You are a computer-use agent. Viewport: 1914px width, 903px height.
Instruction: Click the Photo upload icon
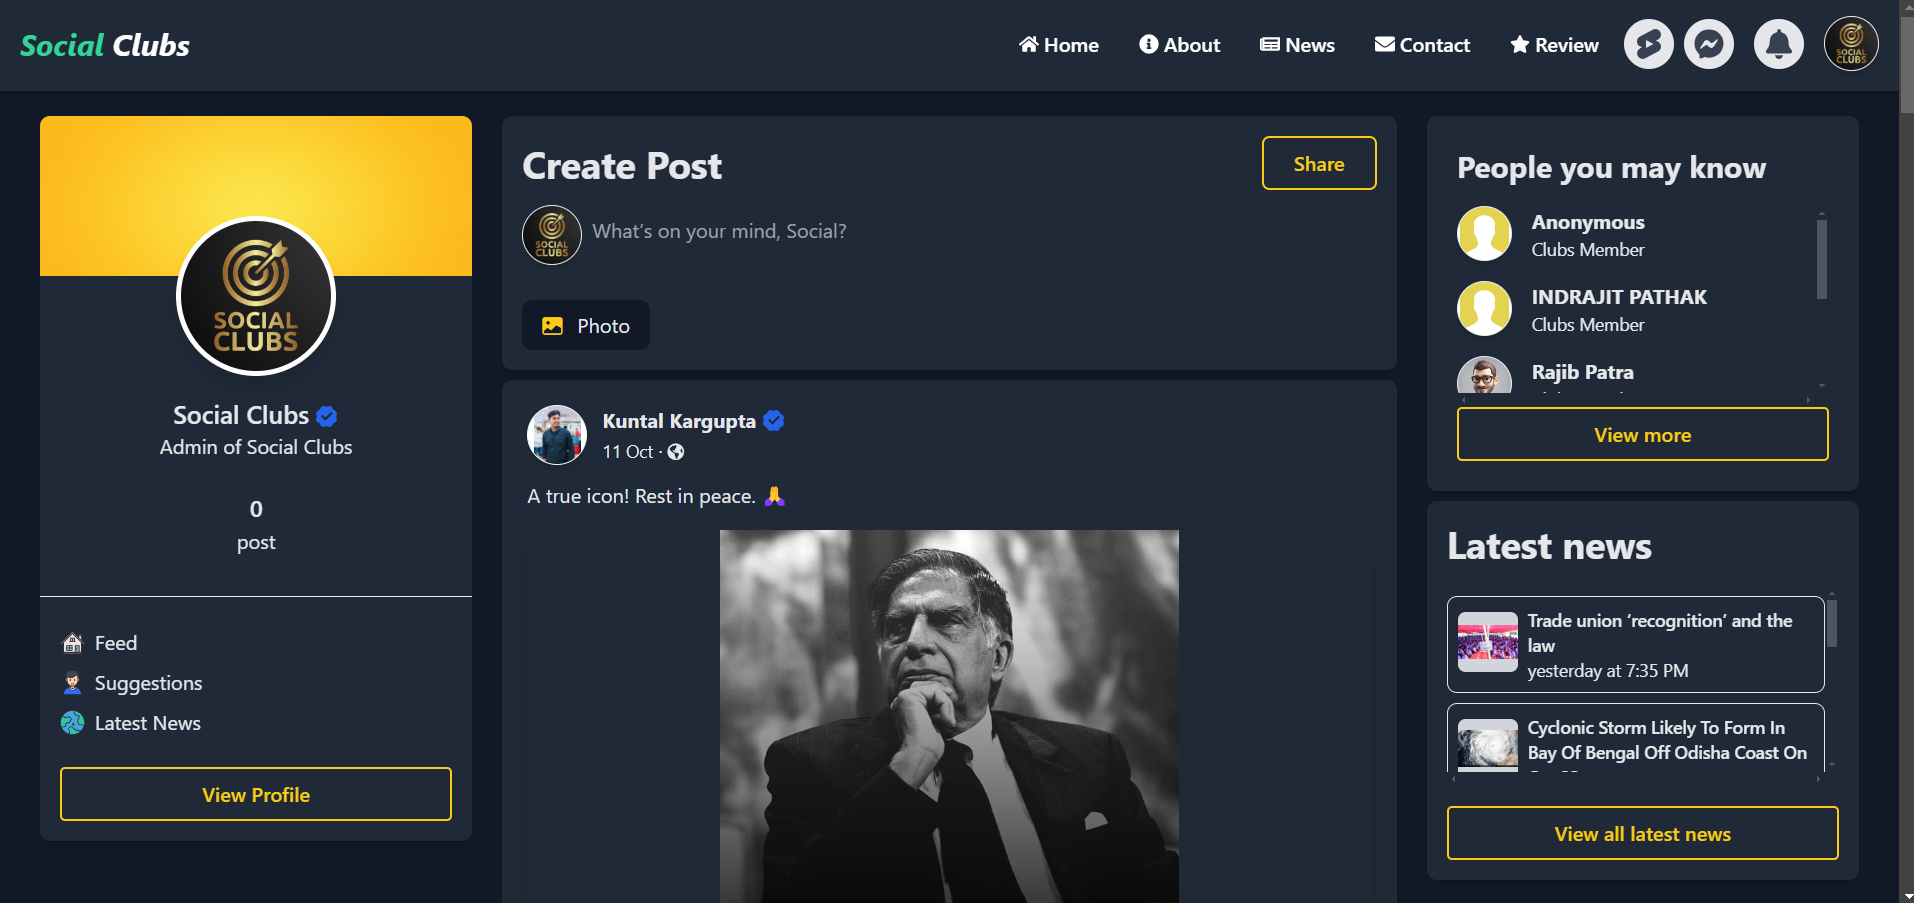(x=552, y=326)
